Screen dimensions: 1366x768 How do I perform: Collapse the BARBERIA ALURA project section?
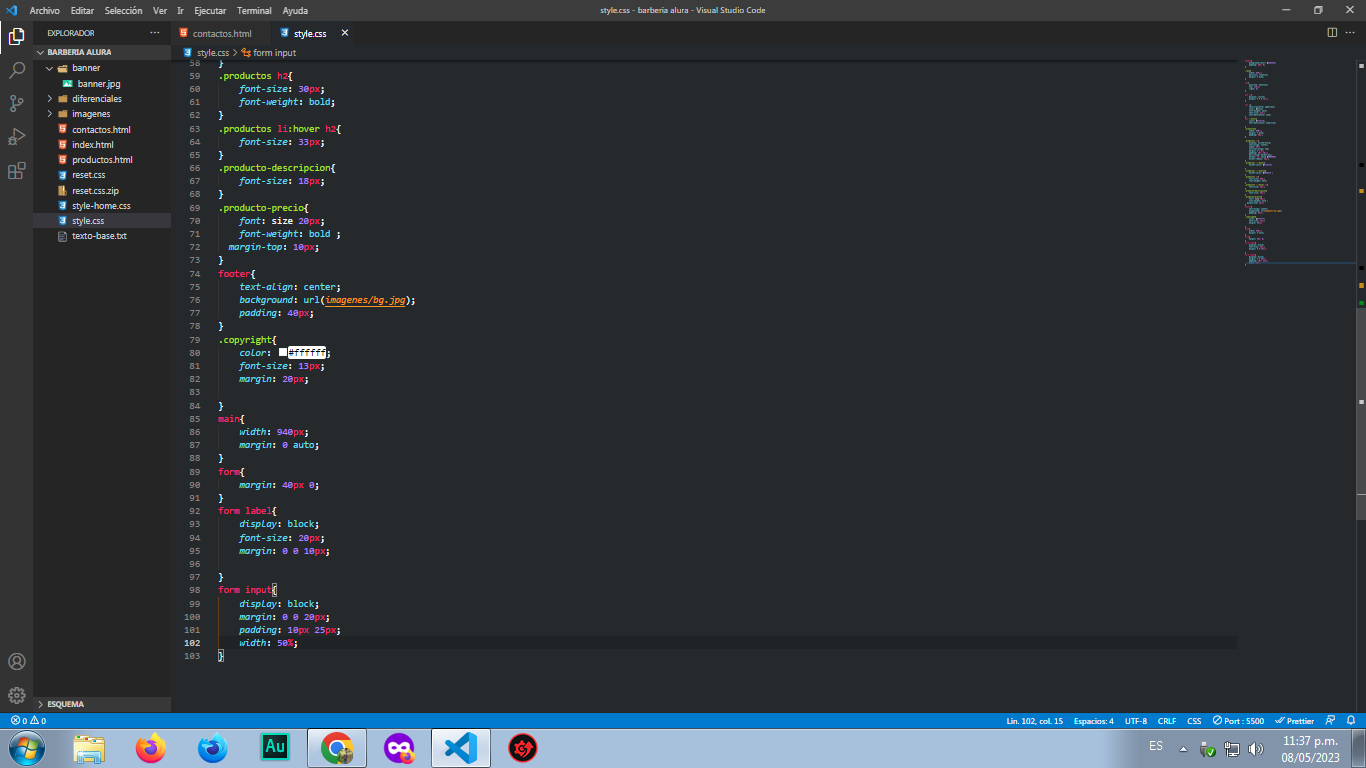pos(102,52)
